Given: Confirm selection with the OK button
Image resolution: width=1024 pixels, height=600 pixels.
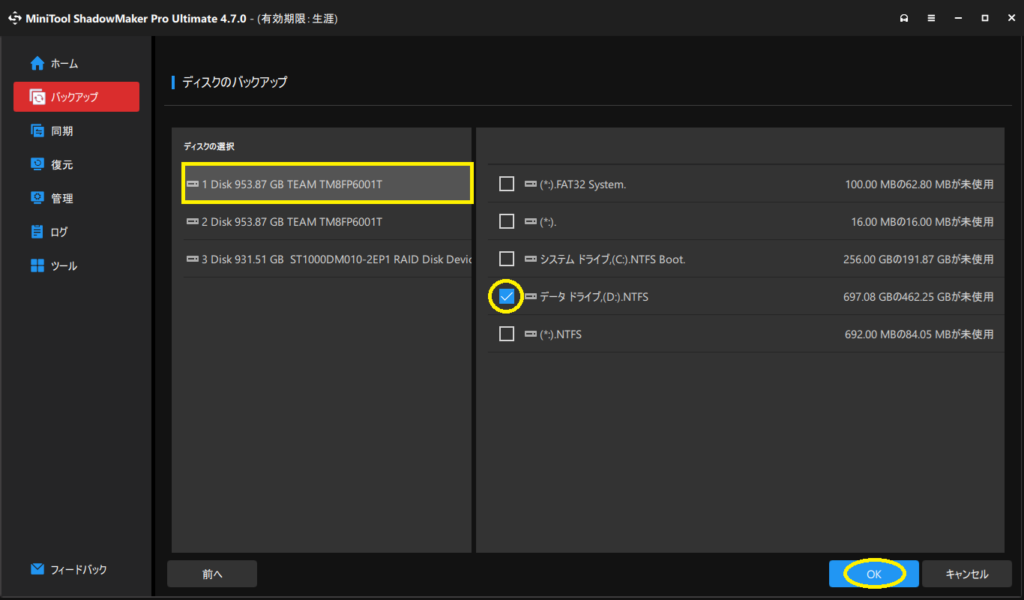Looking at the screenshot, I should 874,574.
